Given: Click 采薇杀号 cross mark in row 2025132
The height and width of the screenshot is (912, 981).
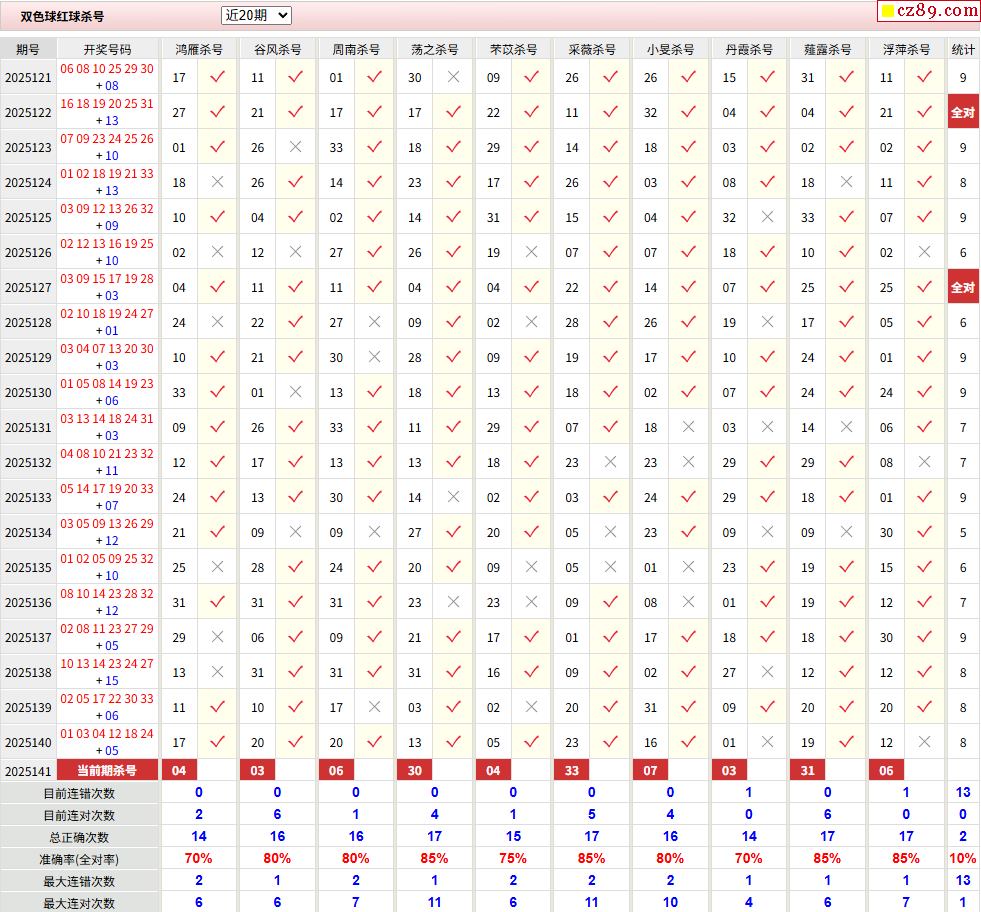Looking at the screenshot, I should pyautogui.click(x=610, y=462).
